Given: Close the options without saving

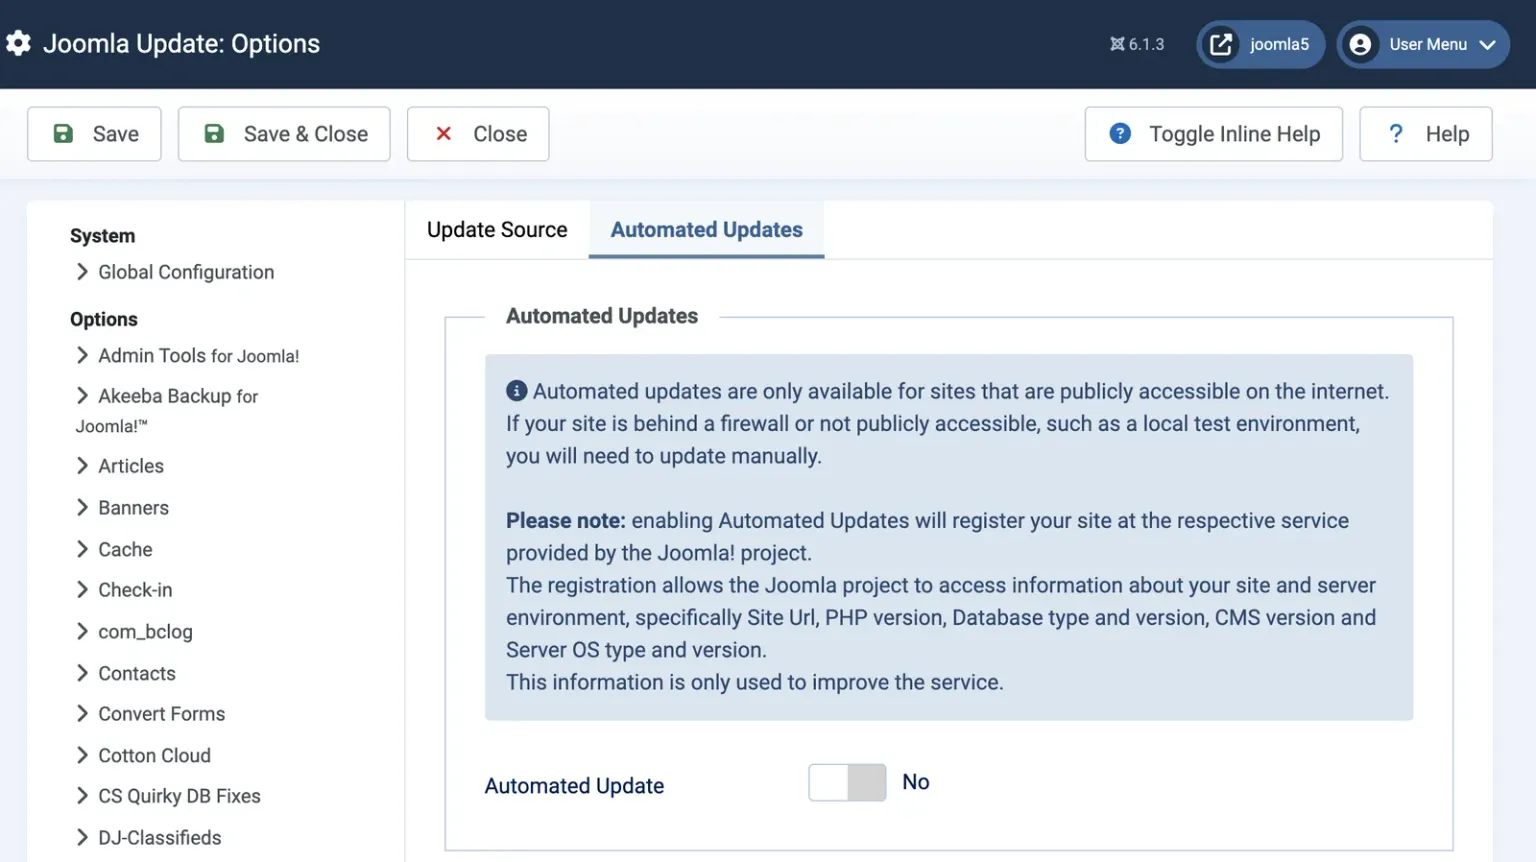Looking at the screenshot, I should click(478, 134).
